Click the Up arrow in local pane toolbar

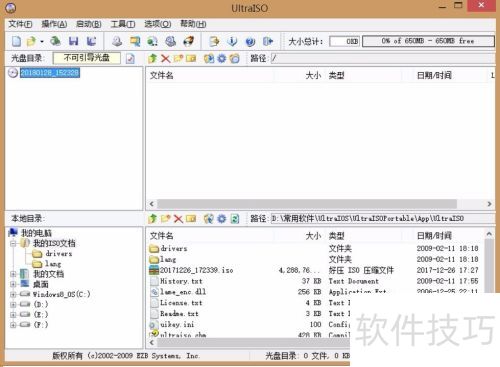(153, 219)
